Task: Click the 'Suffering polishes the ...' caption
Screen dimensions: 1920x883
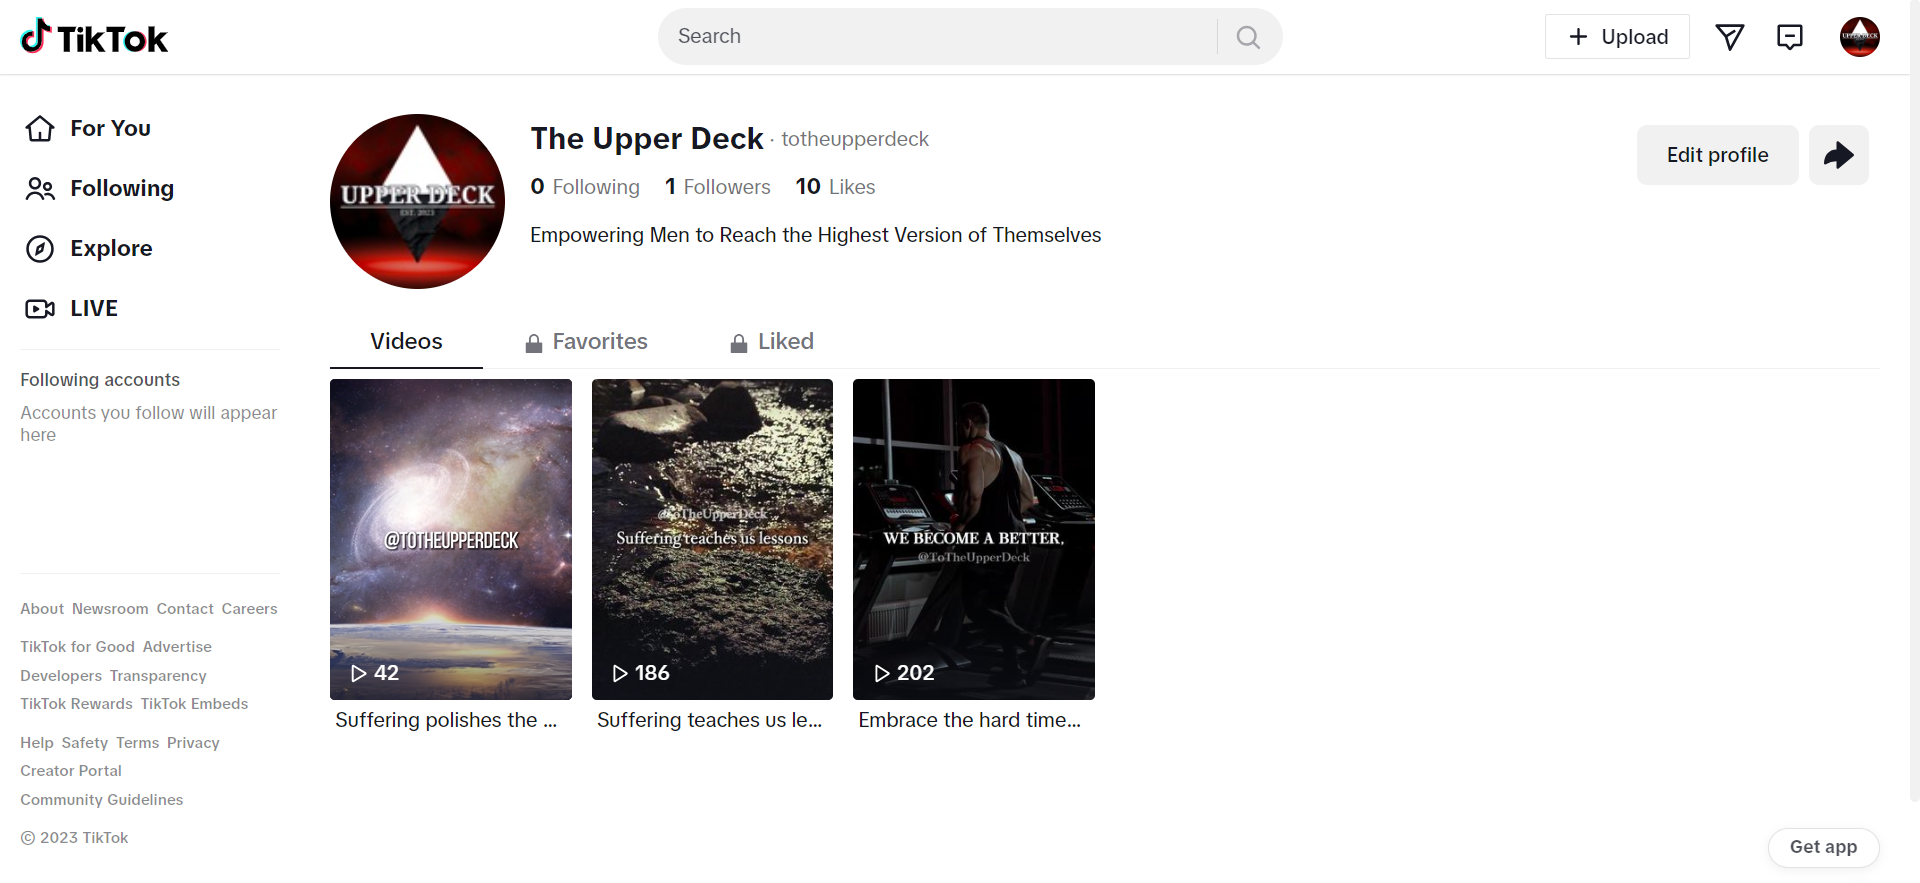Action: (x=446, y=720)
